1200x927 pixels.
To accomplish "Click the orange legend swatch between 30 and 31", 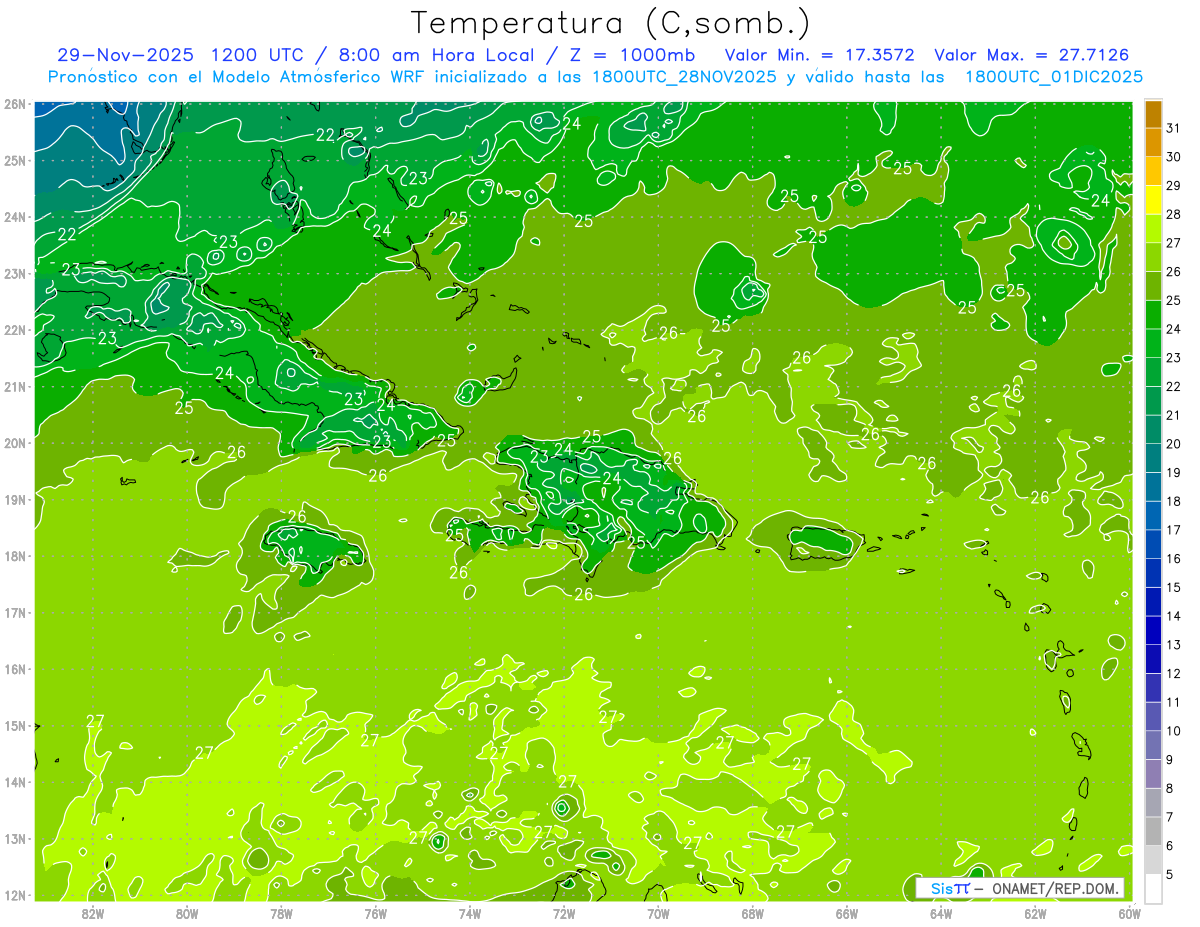I will (x=1153, y=143).
